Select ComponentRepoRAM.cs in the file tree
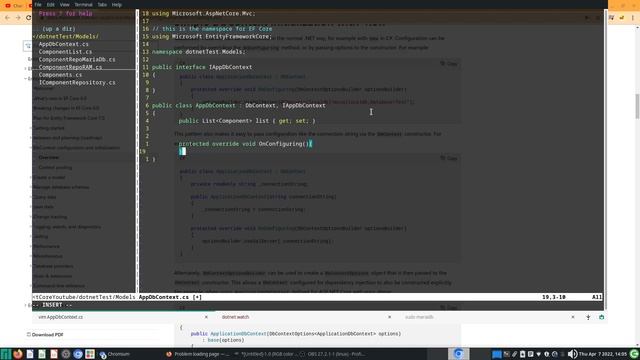This screenshot has width=640, height=360. (70, 67)
